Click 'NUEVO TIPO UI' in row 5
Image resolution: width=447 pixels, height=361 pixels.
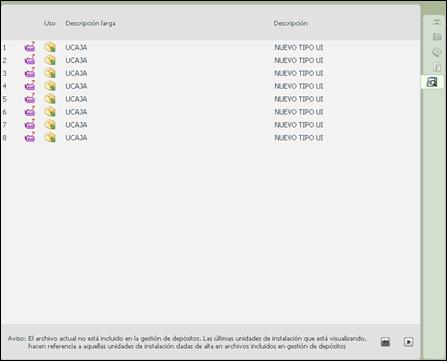coord(299,99)
